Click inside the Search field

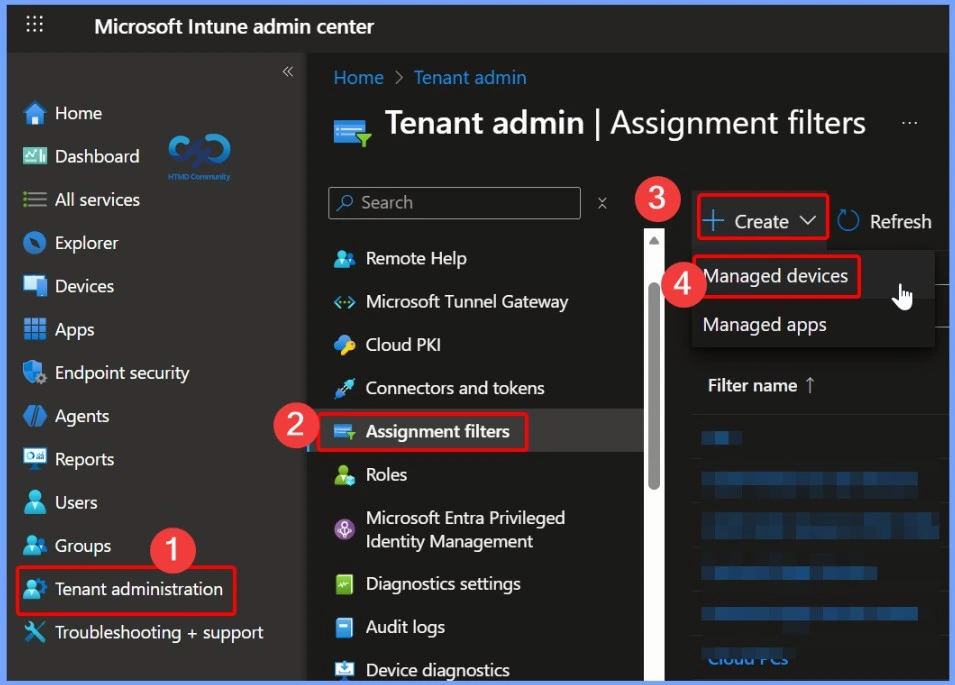coord(454,203)
